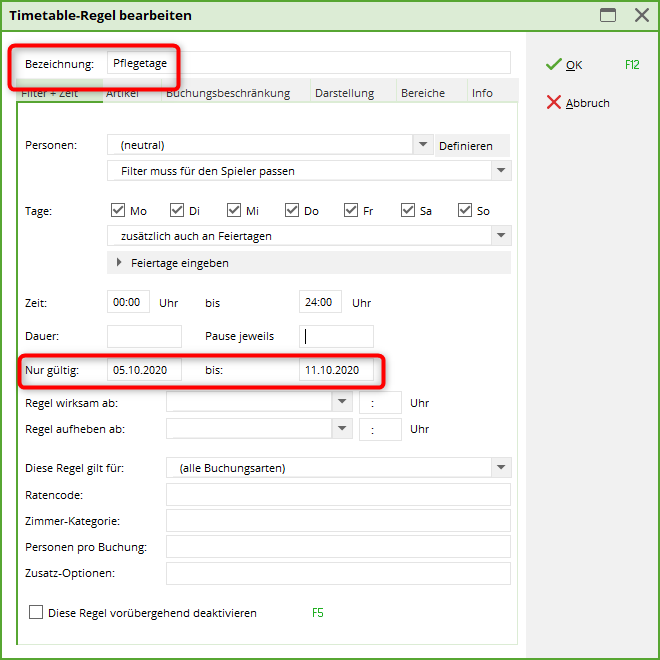Close the dialog with the title bar X
Viewport: 660px width, 660px height.
tap(641, 15)
